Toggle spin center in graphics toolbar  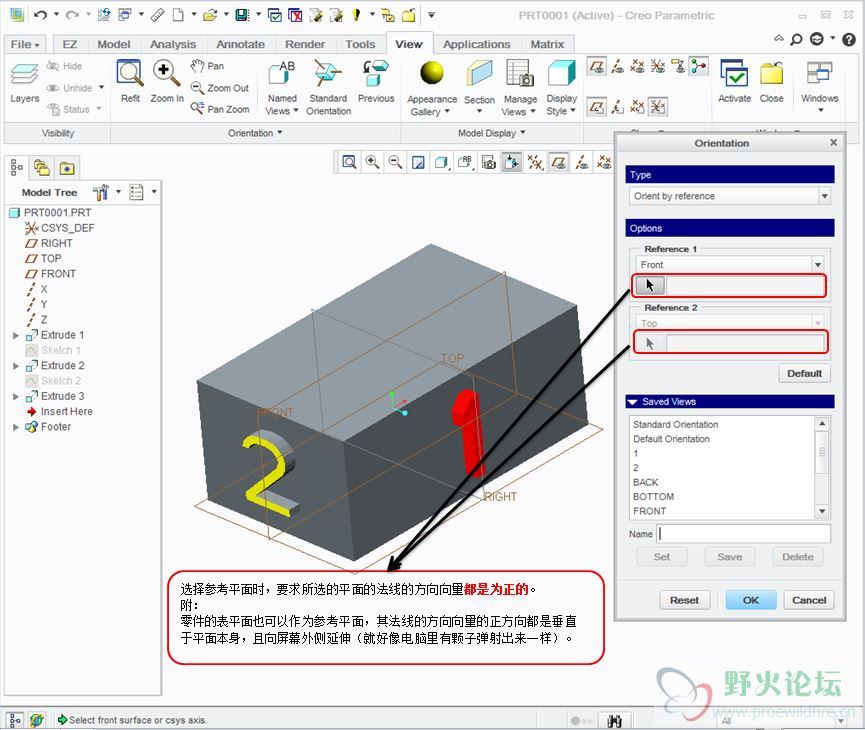(x=512, y=162)
